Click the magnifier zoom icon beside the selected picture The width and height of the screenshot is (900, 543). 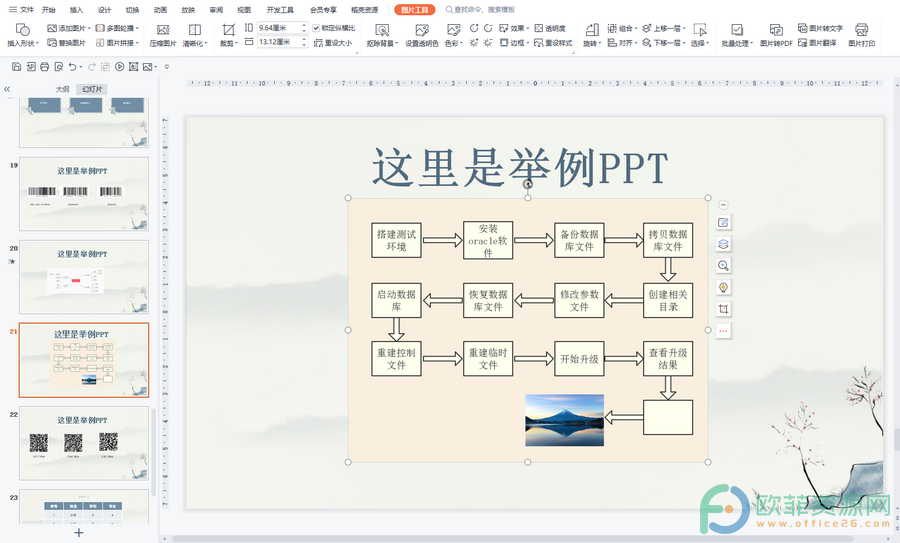[x=723, y=265]
